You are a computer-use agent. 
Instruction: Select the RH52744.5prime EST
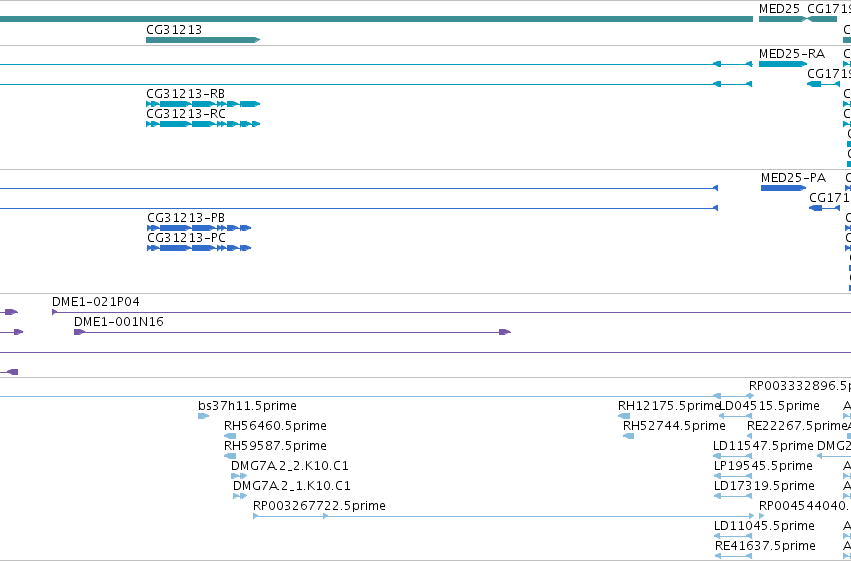click(x=628, y=436)
